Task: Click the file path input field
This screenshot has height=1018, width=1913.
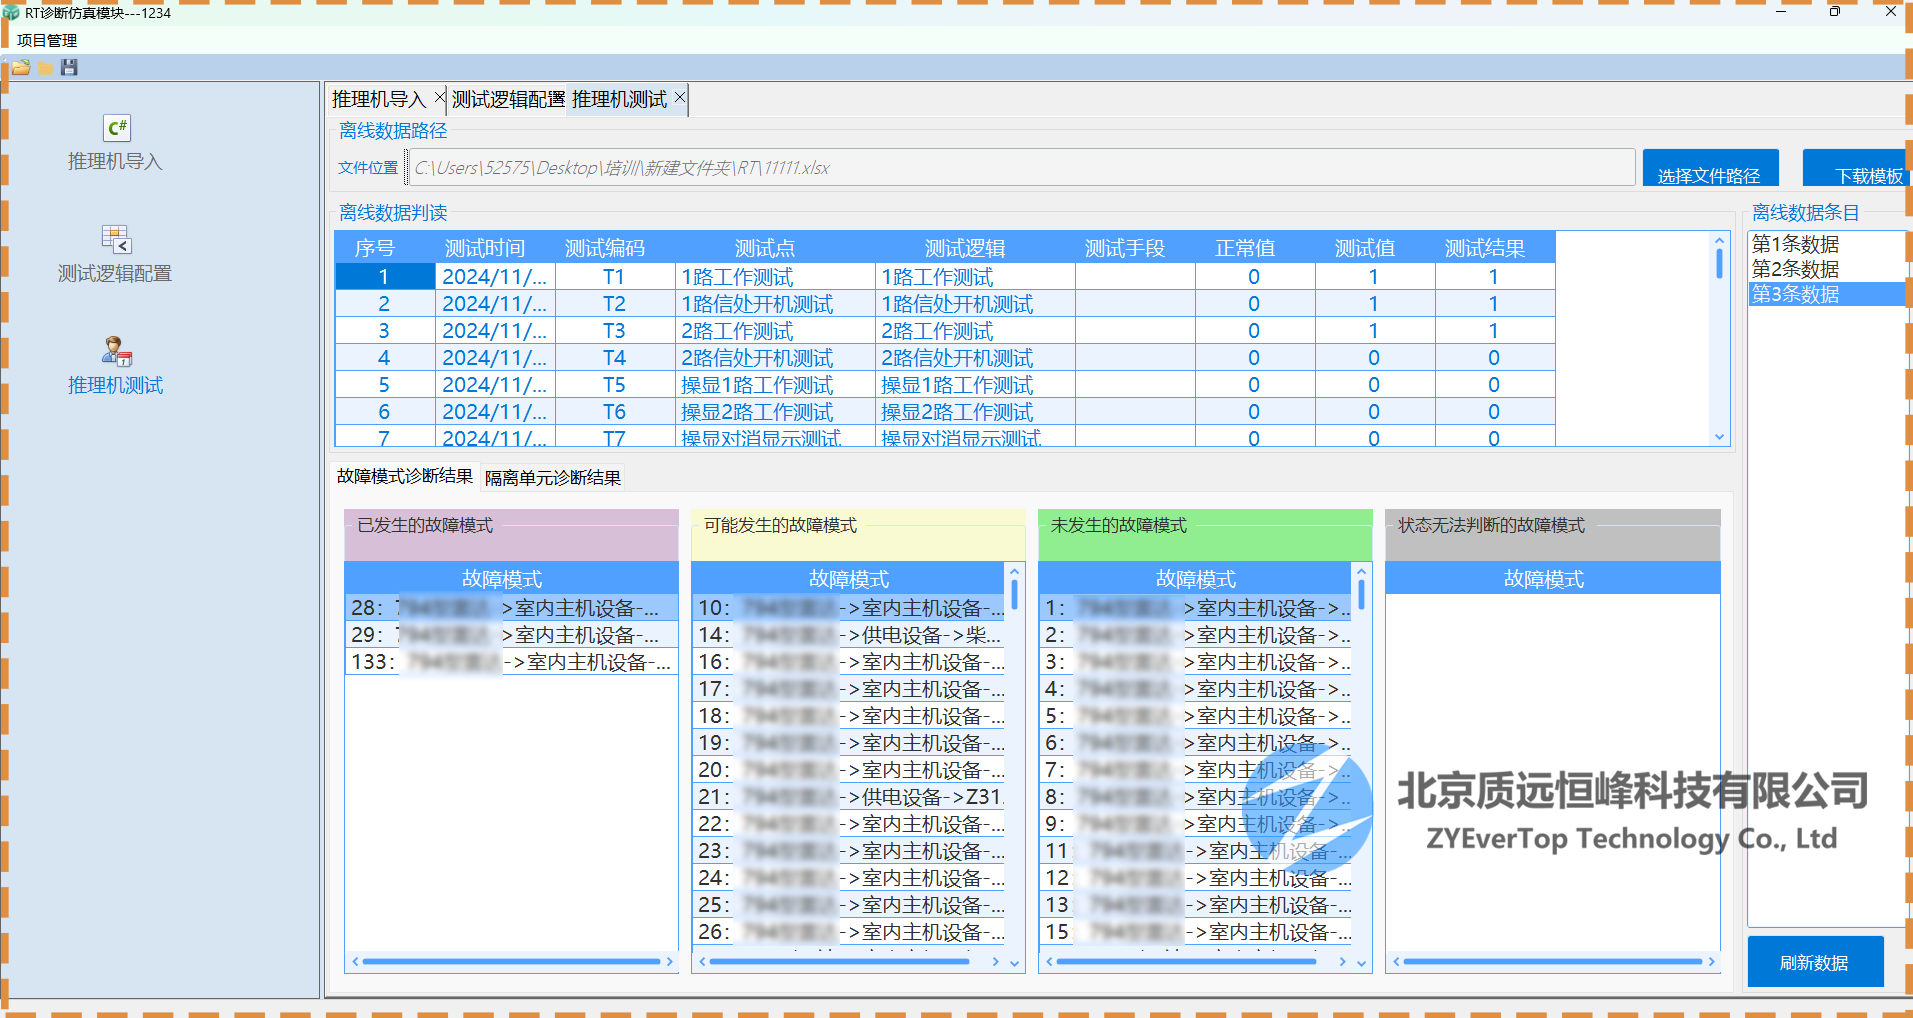Action: pos(1020,167)
